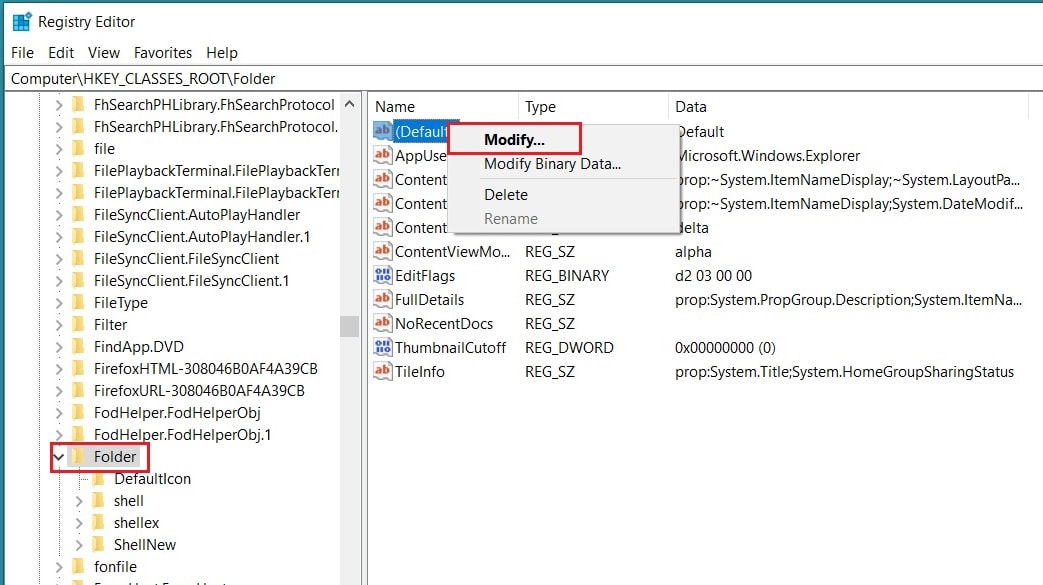Screen dimensions: 1043x585
Task: Click the folder icon of fonfile key
Action: point(78,566)
